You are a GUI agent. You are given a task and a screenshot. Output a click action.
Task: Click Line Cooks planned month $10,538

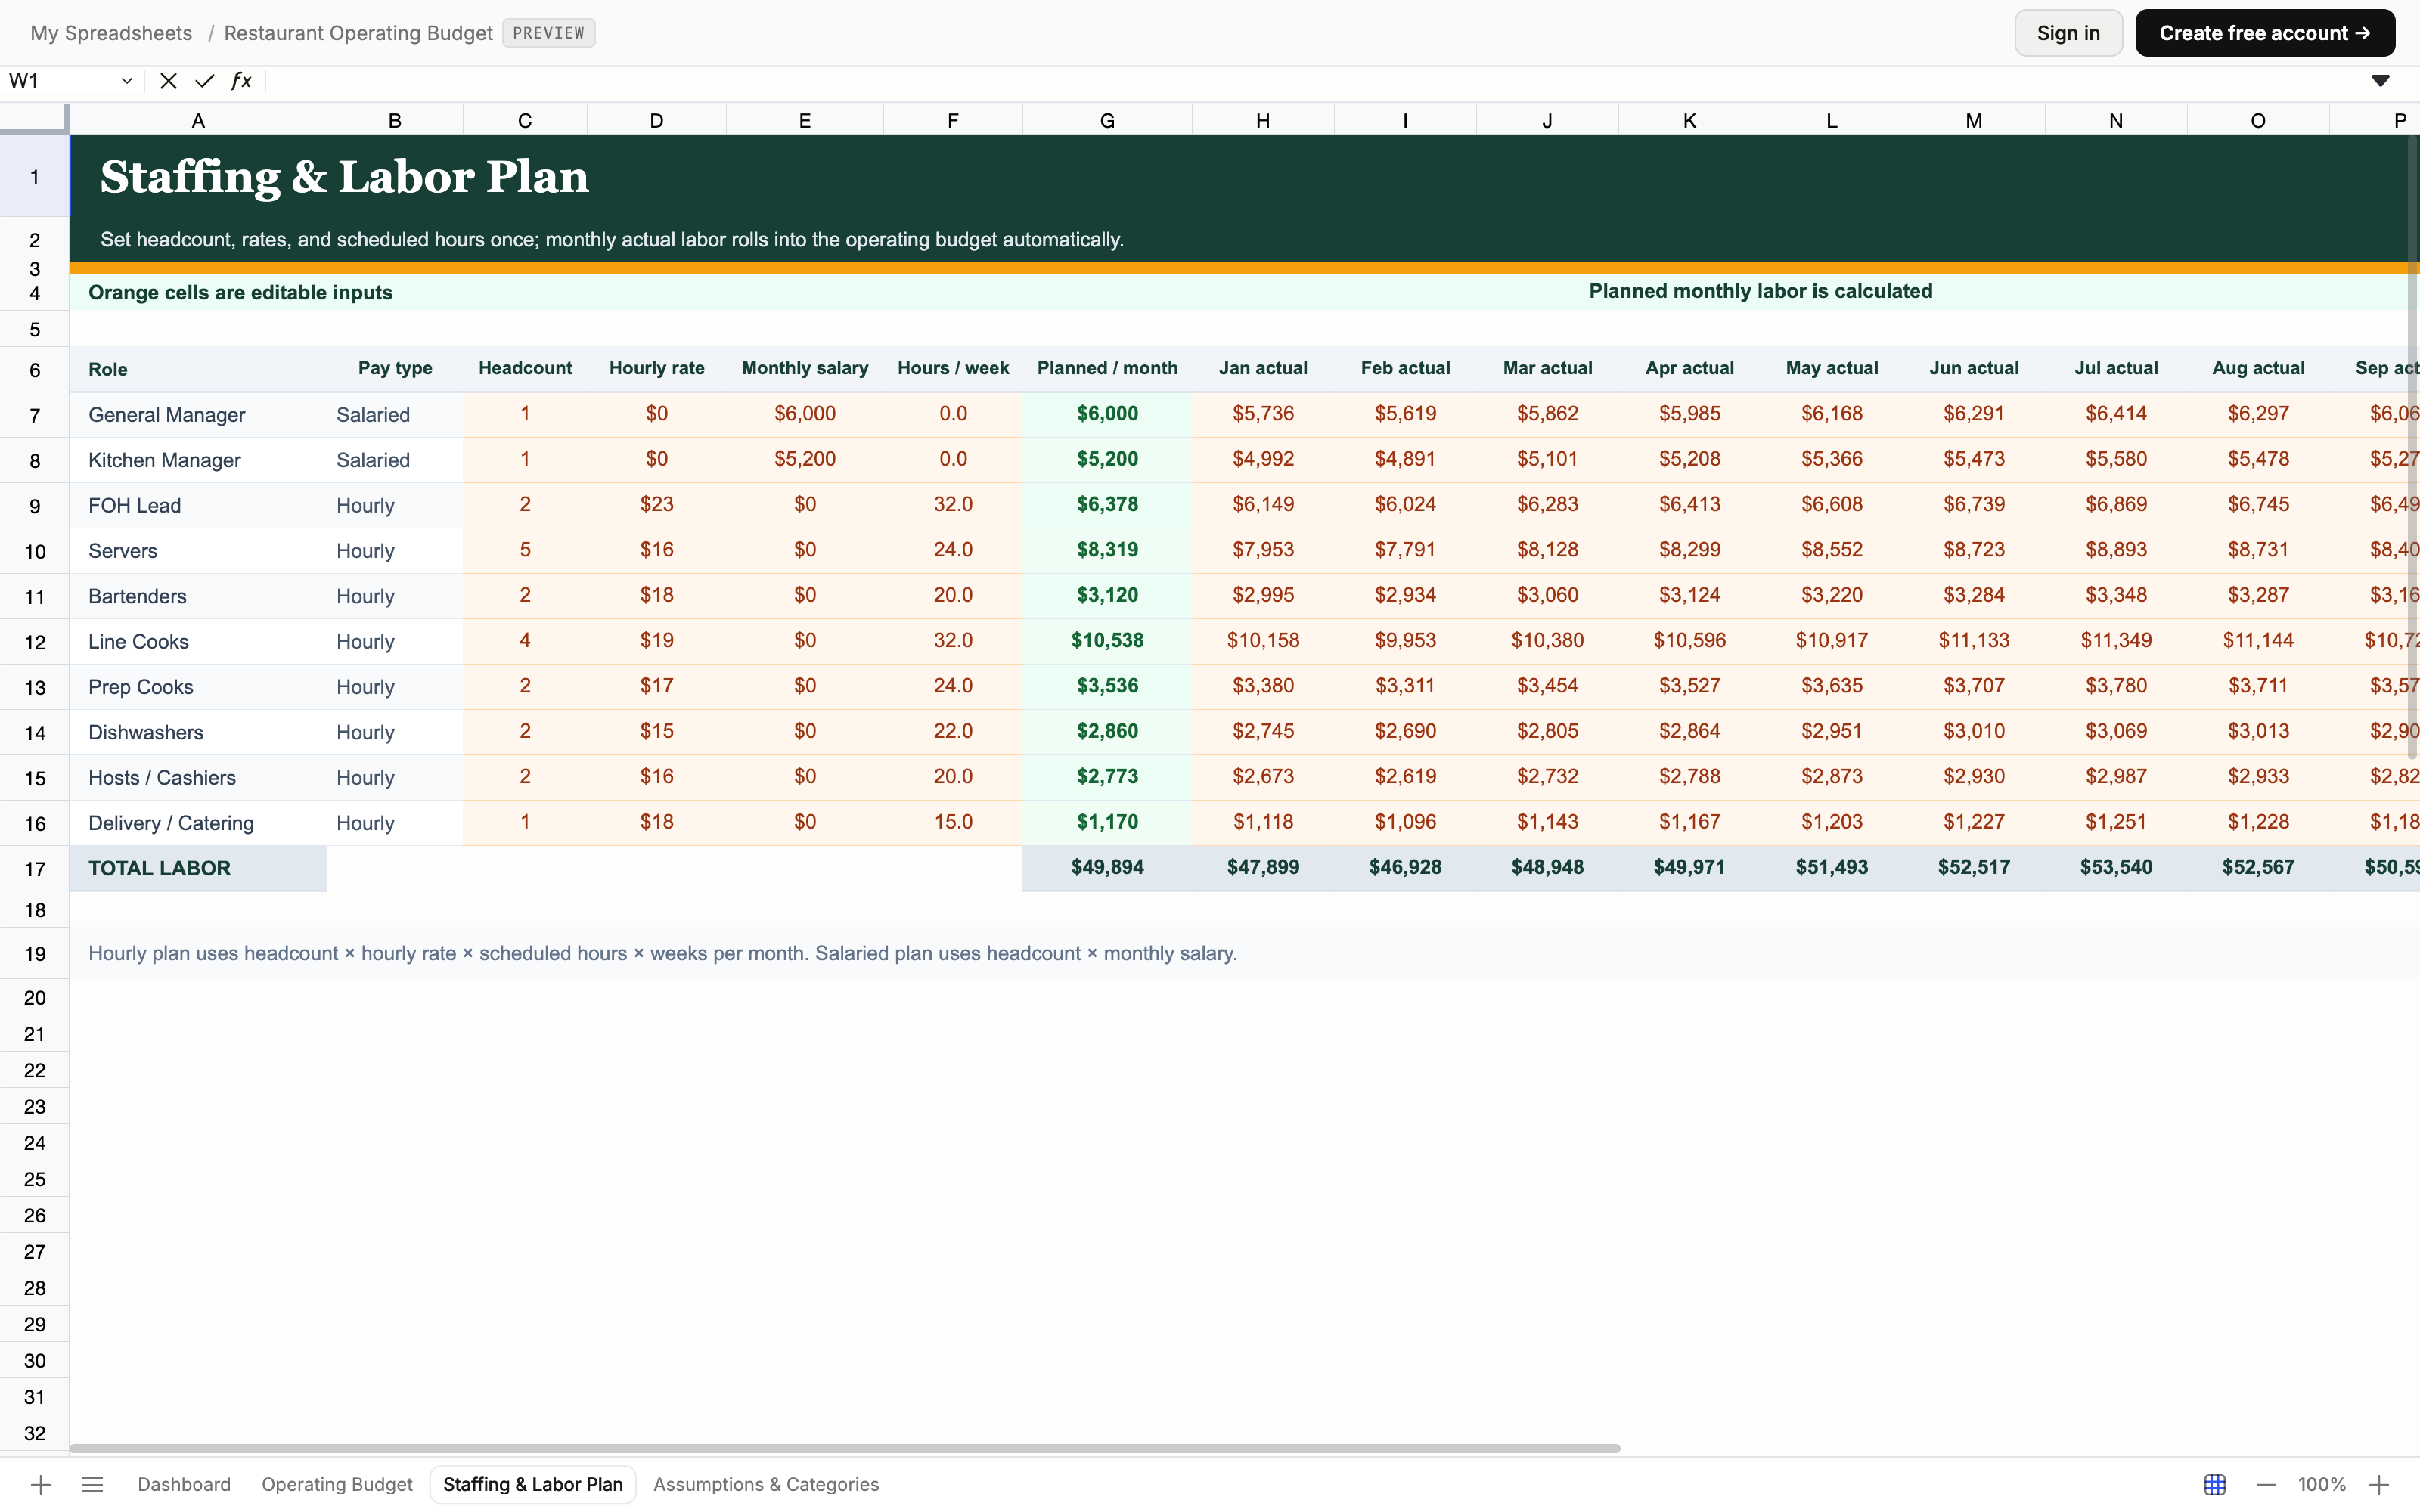pyautogui.click(x=1107, y=641)
